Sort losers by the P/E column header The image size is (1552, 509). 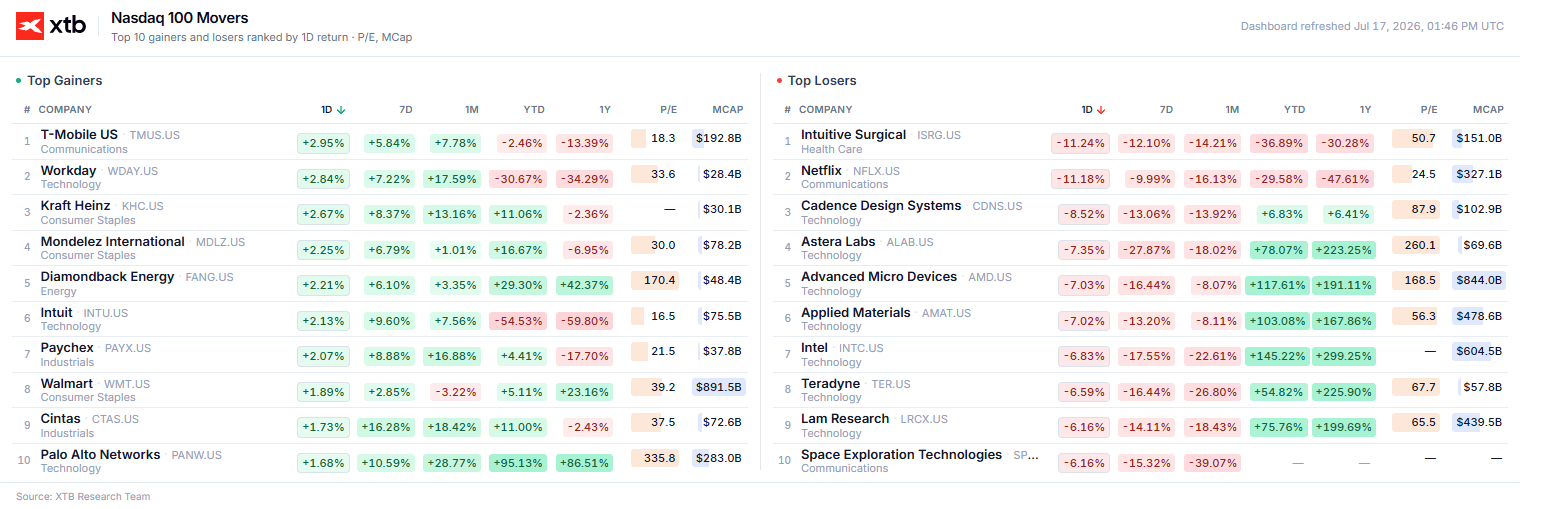coord(1429,110)
